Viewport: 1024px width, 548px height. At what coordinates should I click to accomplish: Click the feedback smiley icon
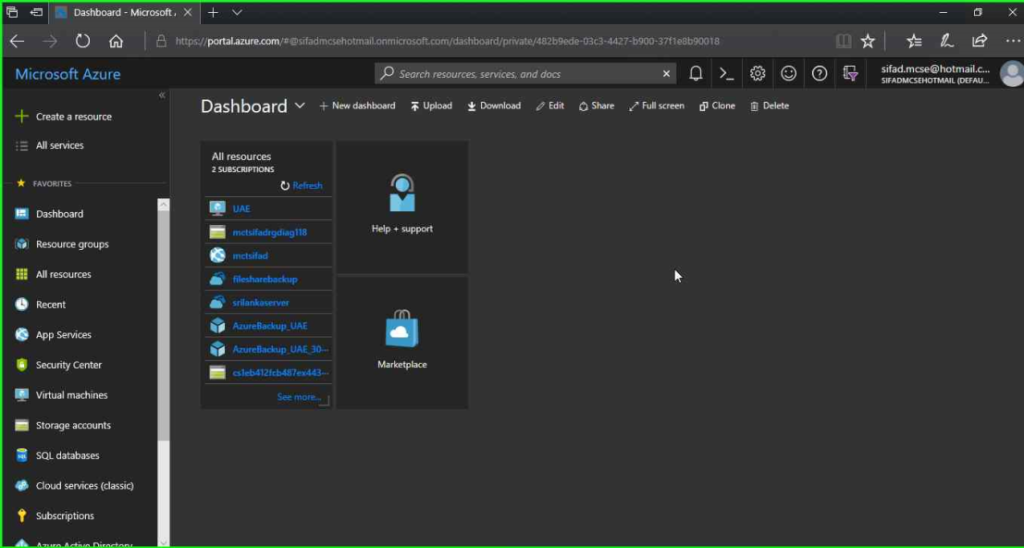[789, 74]
